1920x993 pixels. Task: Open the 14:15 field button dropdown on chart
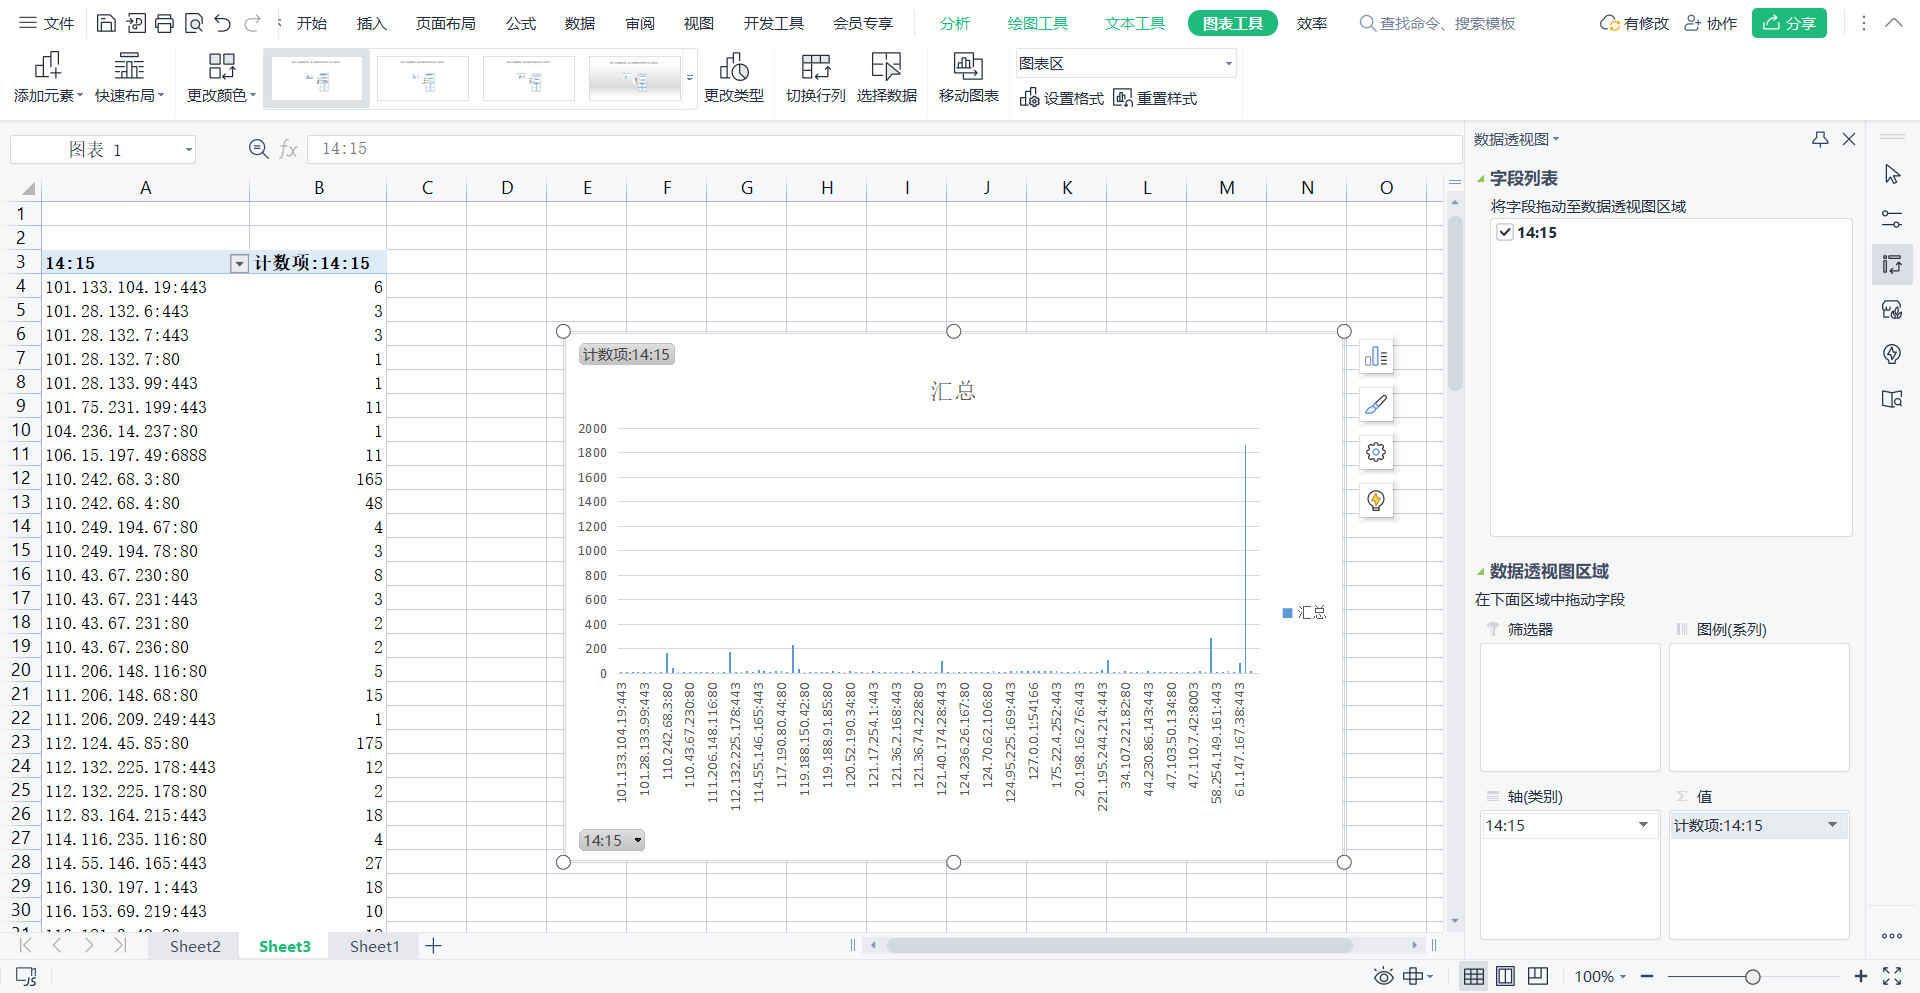pos(612,841)
